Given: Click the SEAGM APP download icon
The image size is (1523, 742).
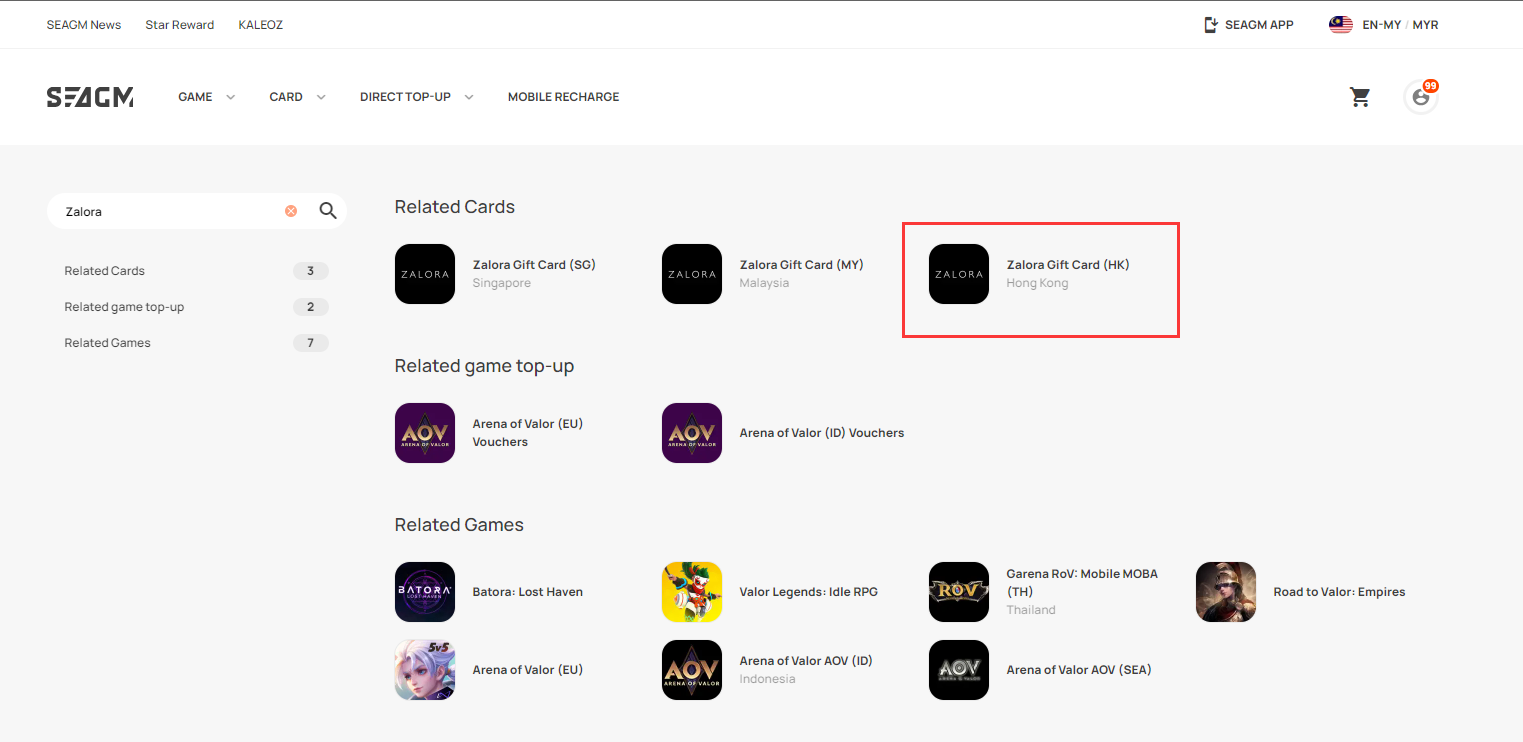Looking at the screenshot, I should pos(1211,25).
